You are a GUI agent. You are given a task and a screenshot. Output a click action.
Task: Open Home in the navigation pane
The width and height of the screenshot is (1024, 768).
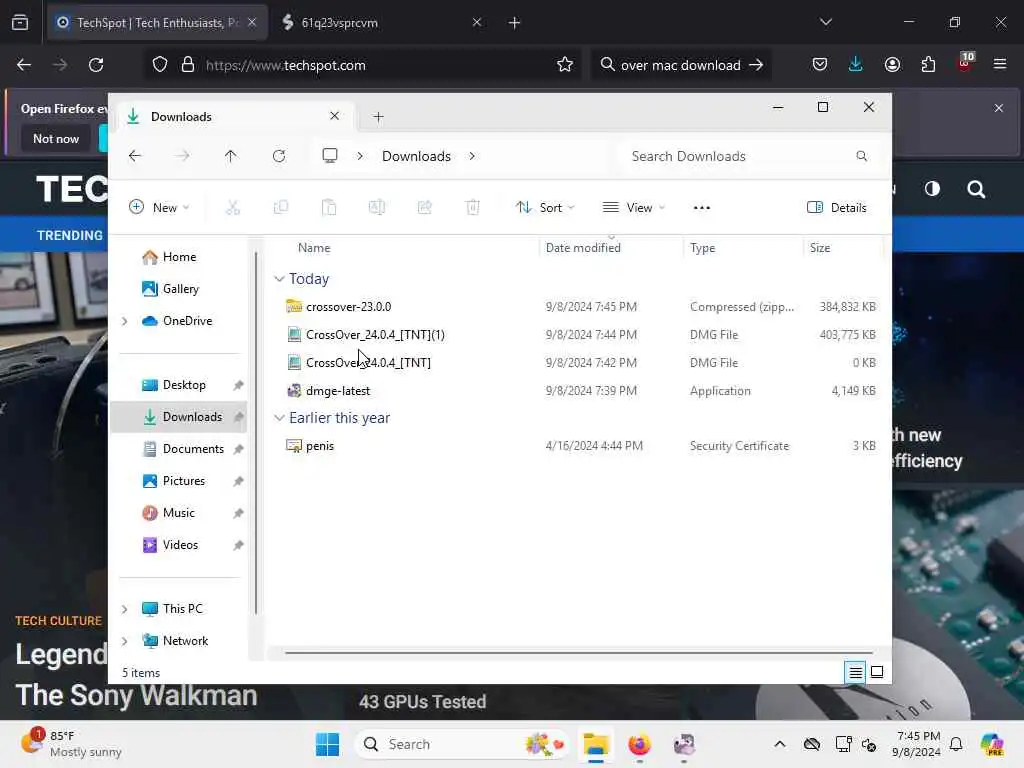click(179, 257)
